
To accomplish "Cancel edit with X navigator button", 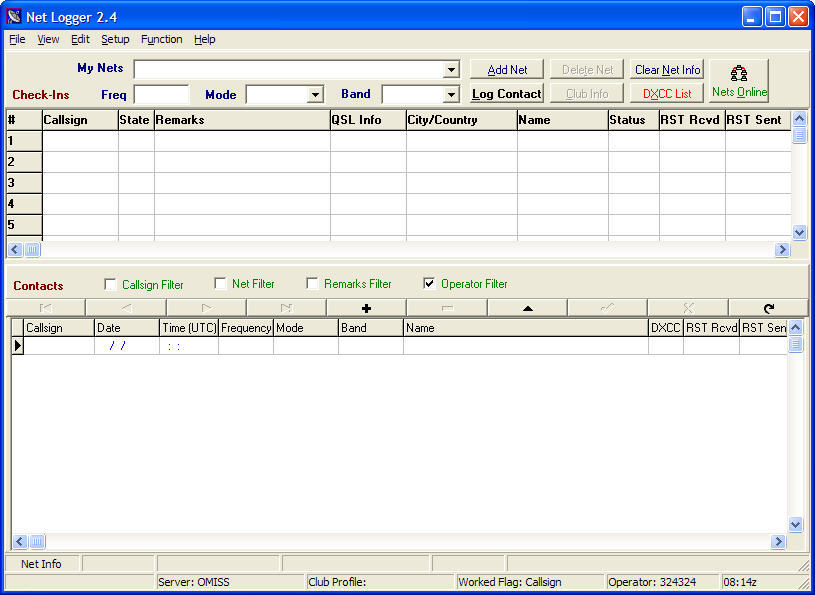I will point(688,308).
